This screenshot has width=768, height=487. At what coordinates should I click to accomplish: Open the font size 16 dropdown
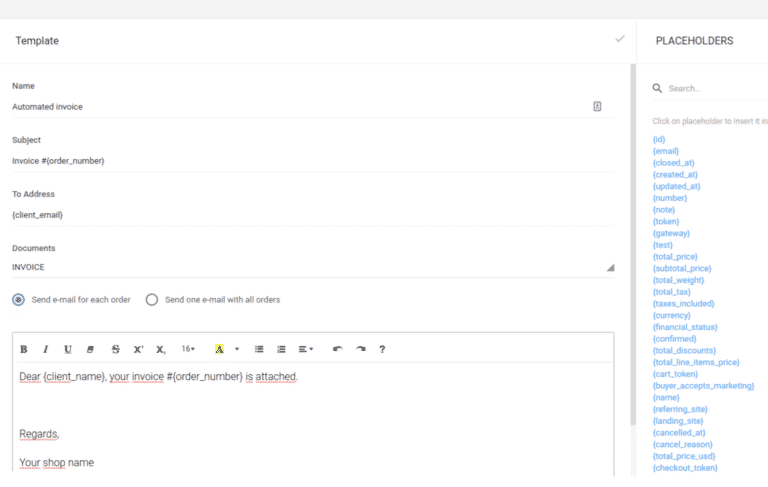pyautogui.click(x=188, y=349)
